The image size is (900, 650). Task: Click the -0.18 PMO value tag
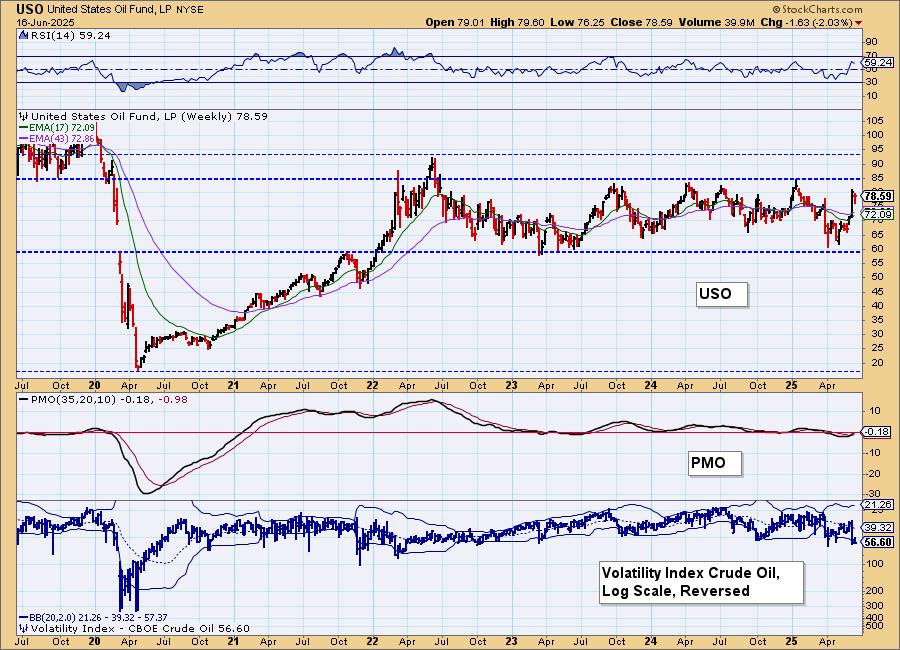coord(877,432)
